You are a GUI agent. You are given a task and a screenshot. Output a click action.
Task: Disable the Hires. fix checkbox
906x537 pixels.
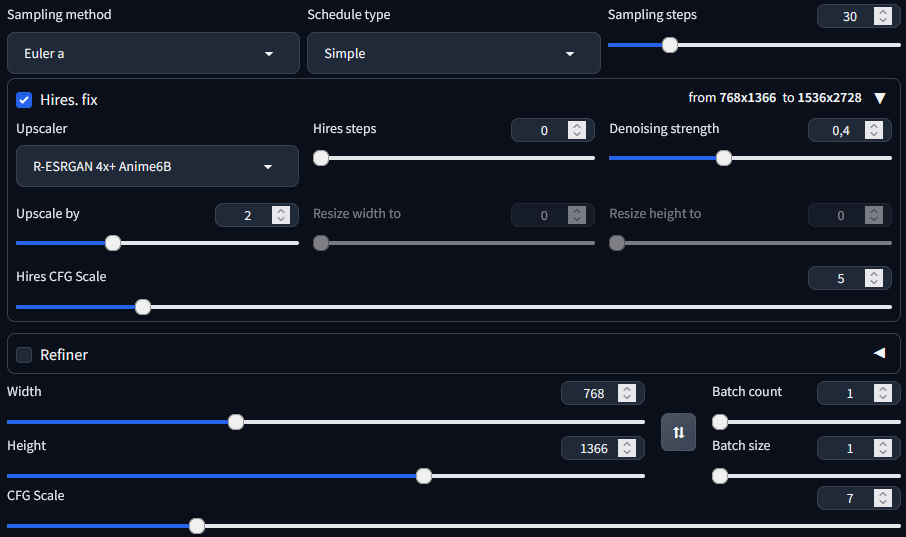pos(24,100)
